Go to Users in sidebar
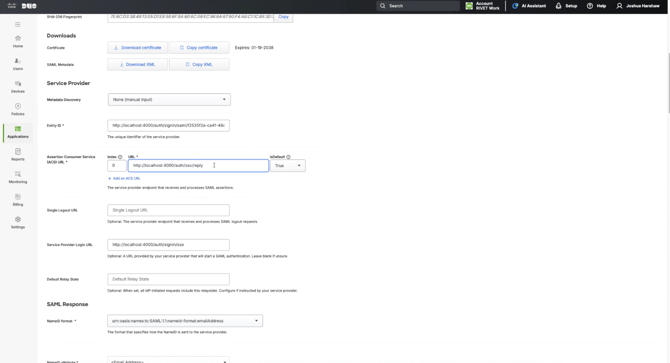This screenshot has height=363, width=670. [x=18, y=64]
